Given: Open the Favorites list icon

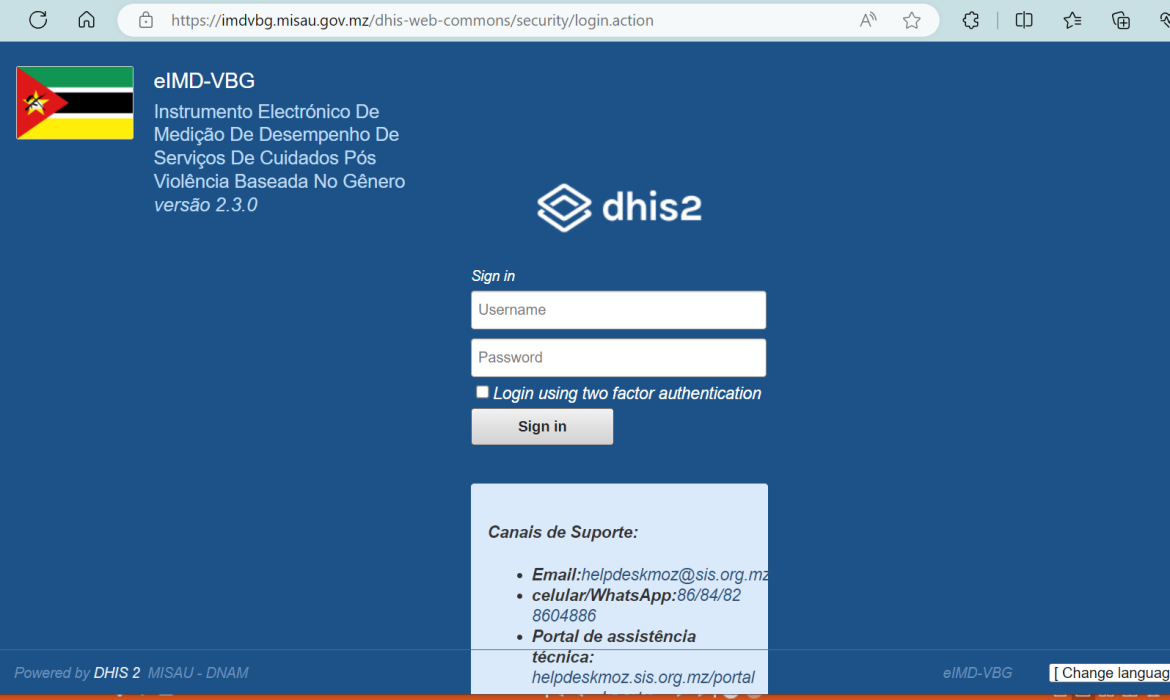Looking at the screenshot, I should click(1071, 20).
